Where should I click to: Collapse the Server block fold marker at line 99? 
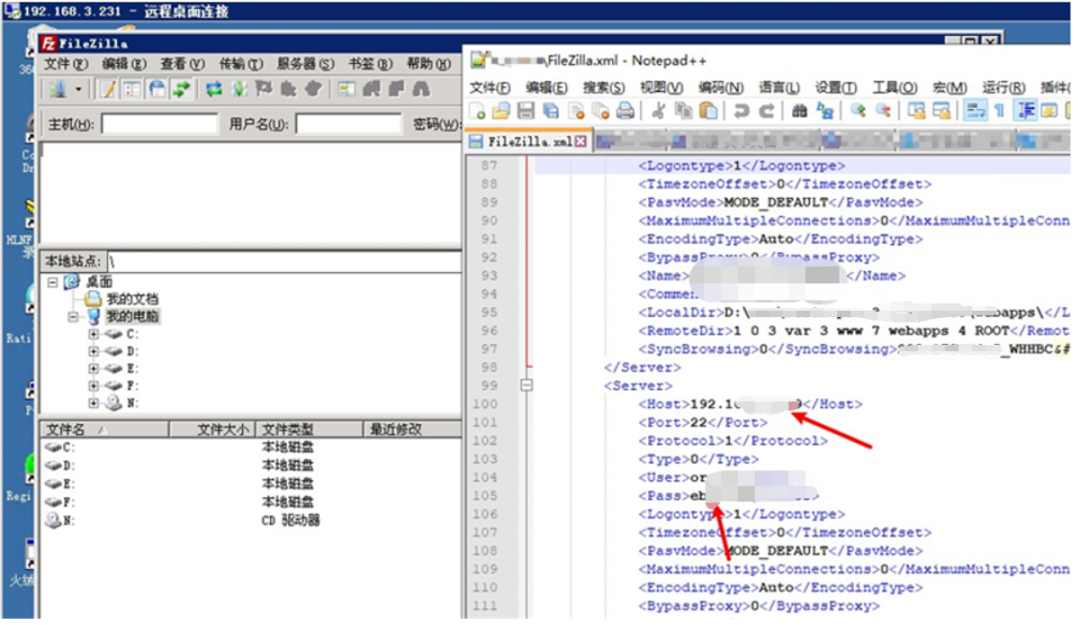pyautogui.click(x=526, y=386)
